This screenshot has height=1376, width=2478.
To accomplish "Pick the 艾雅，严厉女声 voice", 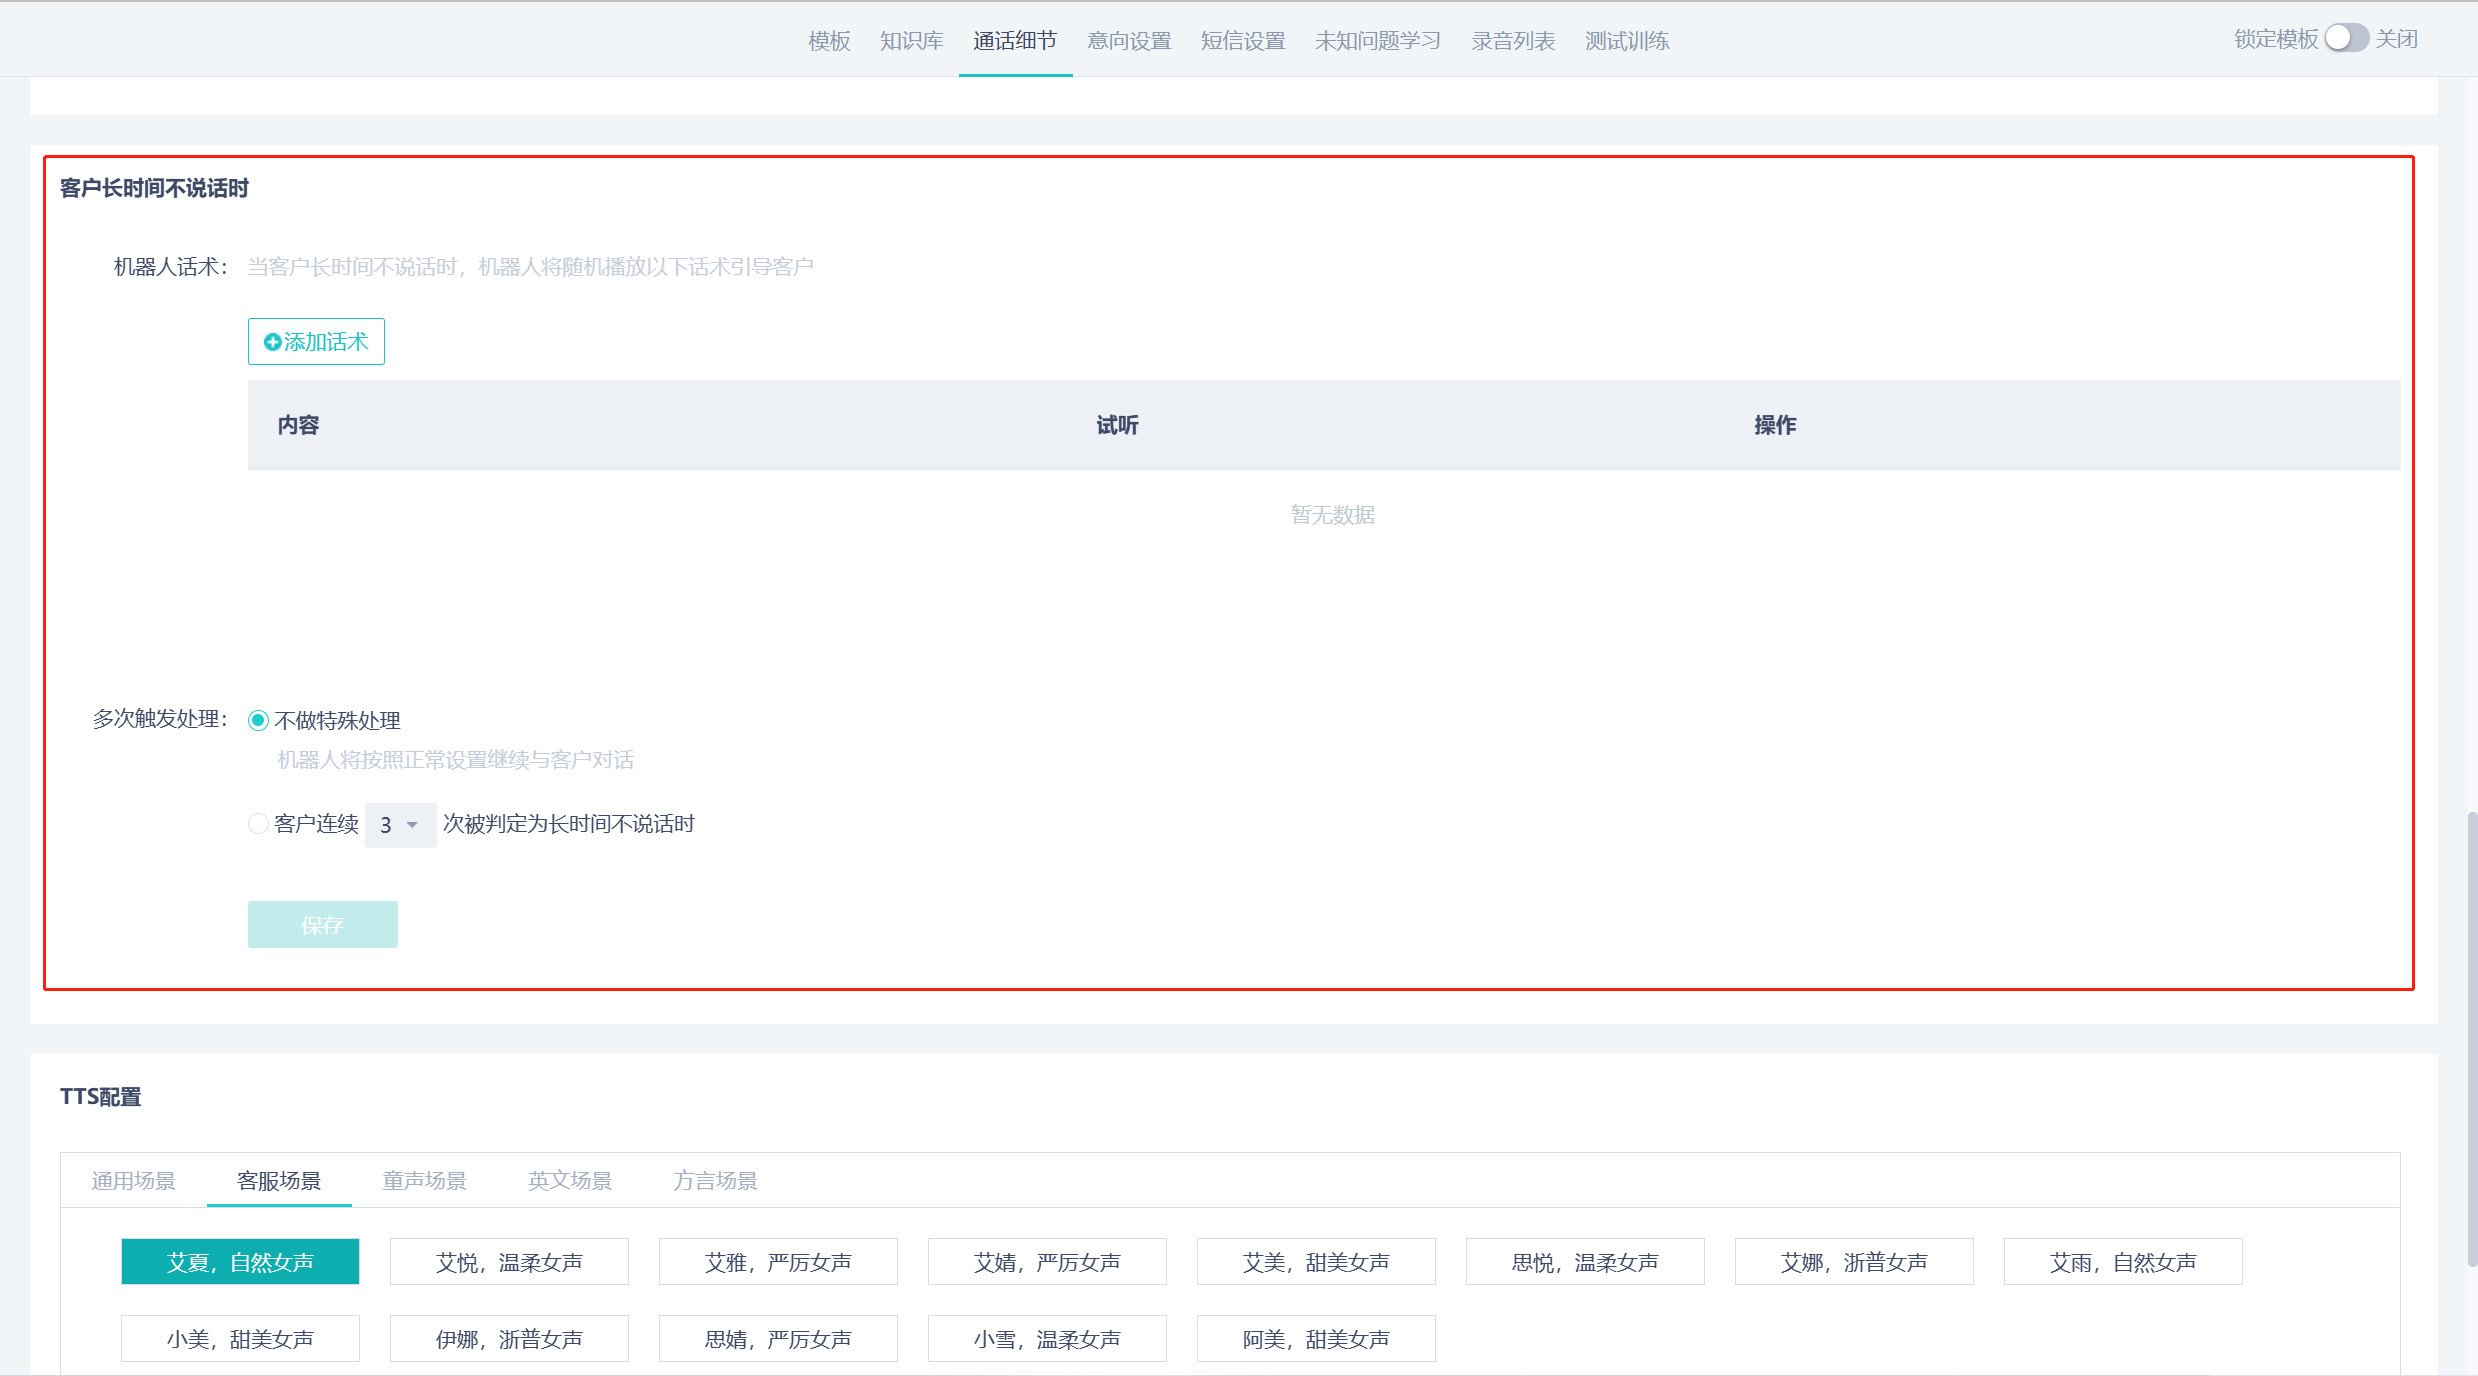I will [x=778, y=1262].
